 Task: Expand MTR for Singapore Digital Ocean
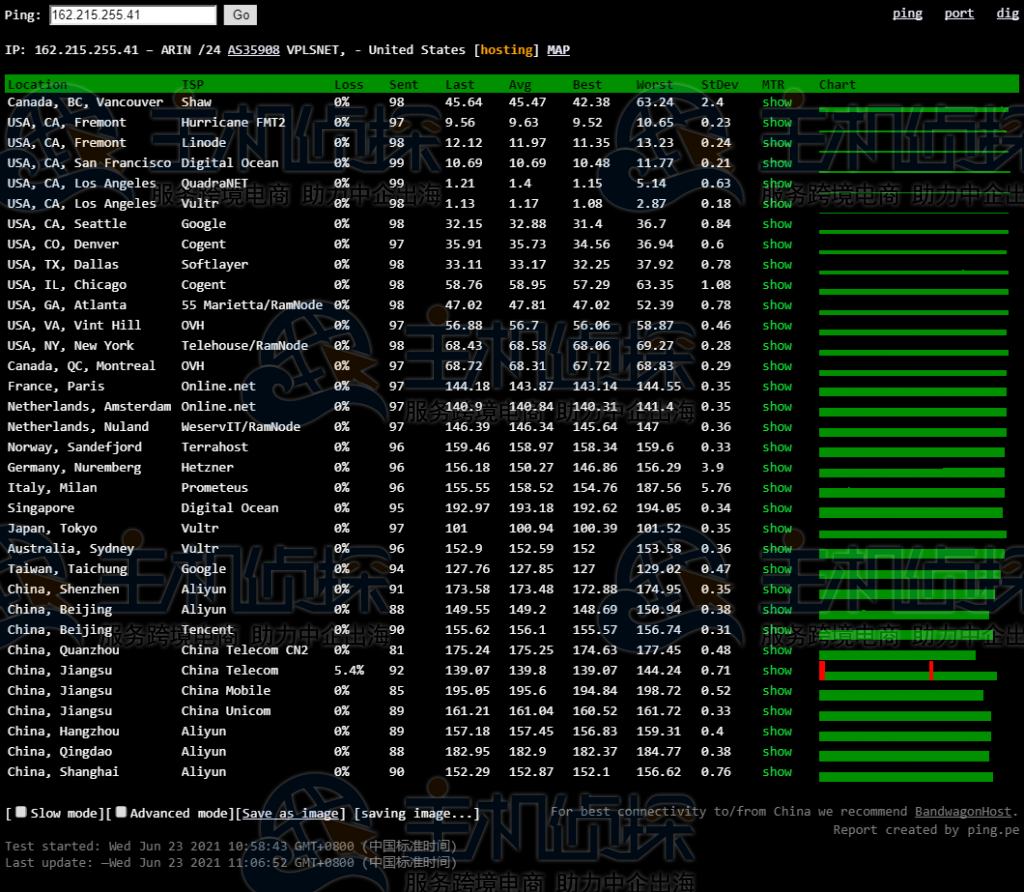click(776, 508)
